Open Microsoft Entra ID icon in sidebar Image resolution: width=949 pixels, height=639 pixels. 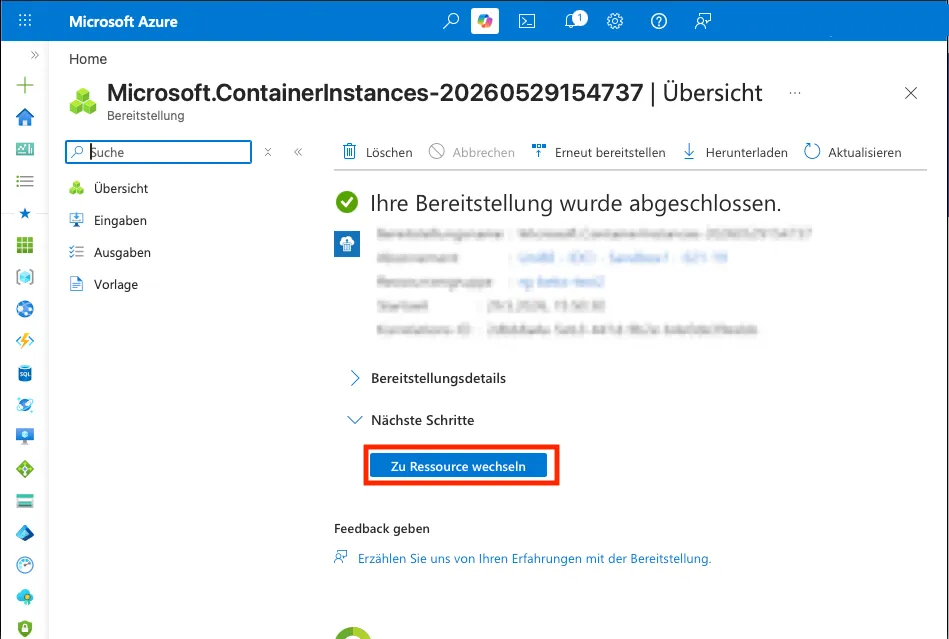coord(25,533)
